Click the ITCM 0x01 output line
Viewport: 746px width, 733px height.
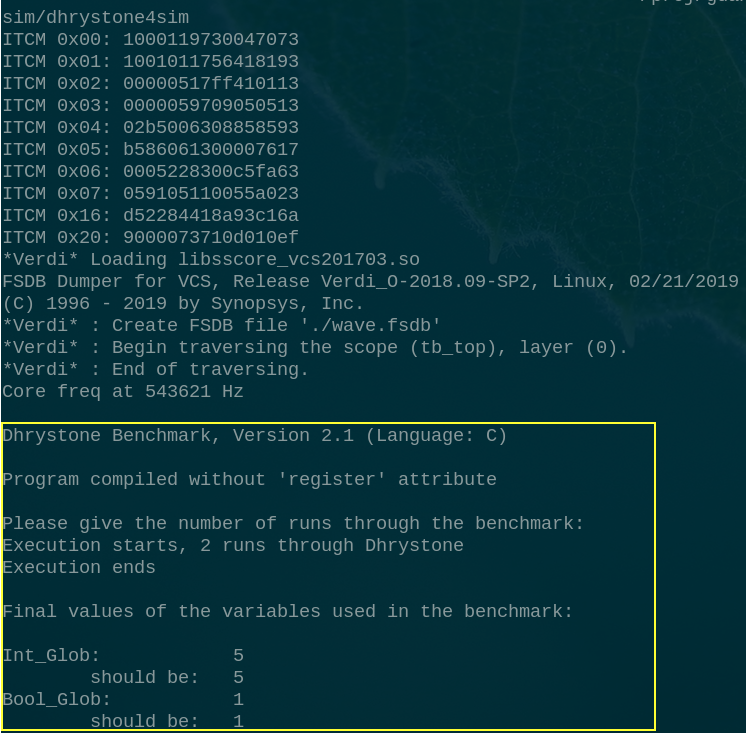coord(150,61)
